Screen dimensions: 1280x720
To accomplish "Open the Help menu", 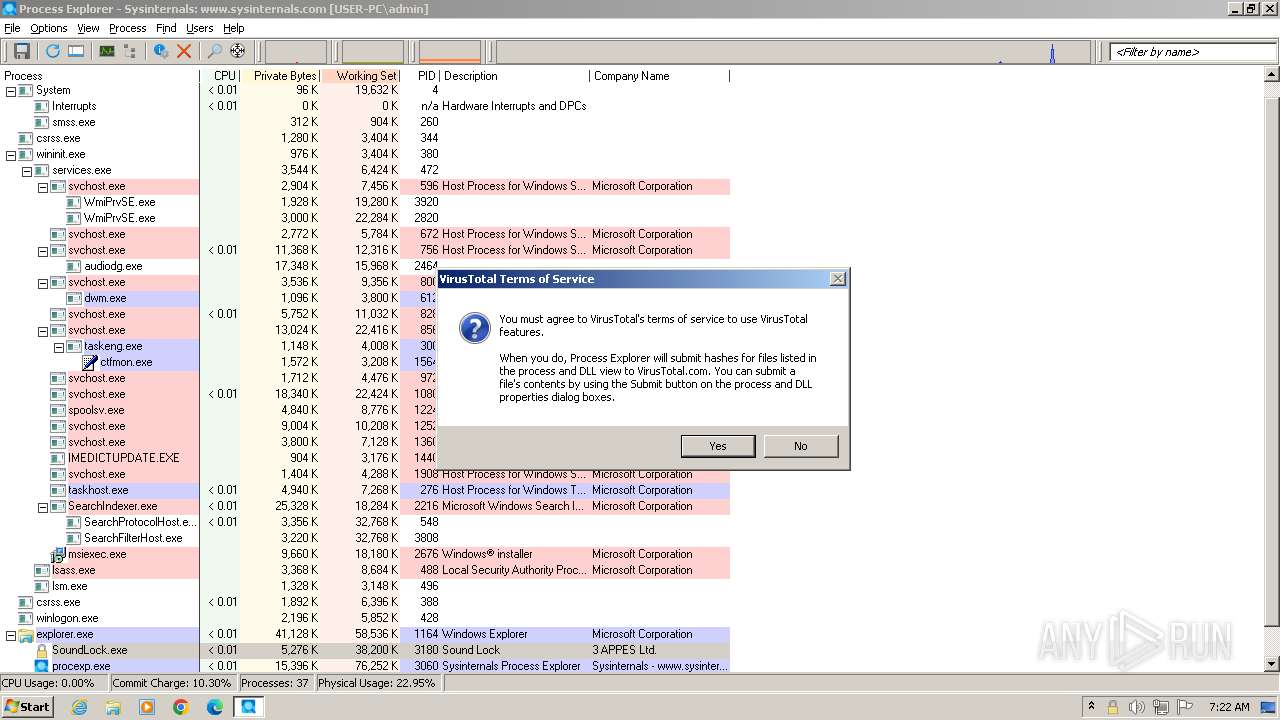I will [233, 28].
